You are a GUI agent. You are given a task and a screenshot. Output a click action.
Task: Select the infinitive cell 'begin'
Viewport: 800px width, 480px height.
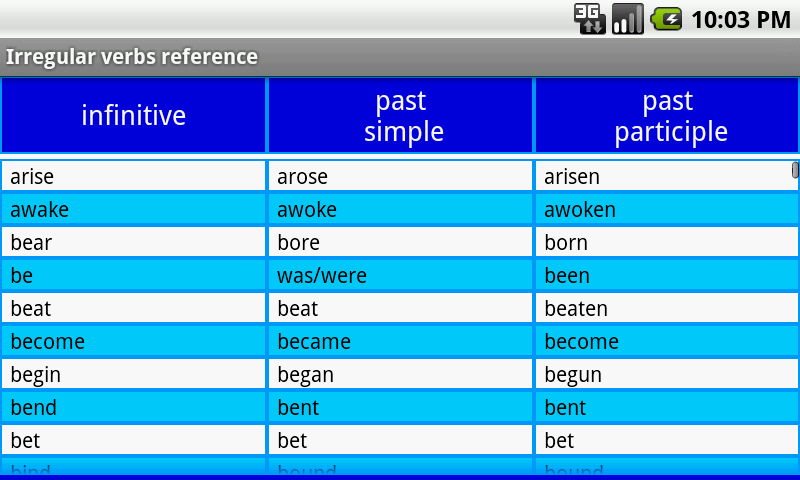pos(134,375)
